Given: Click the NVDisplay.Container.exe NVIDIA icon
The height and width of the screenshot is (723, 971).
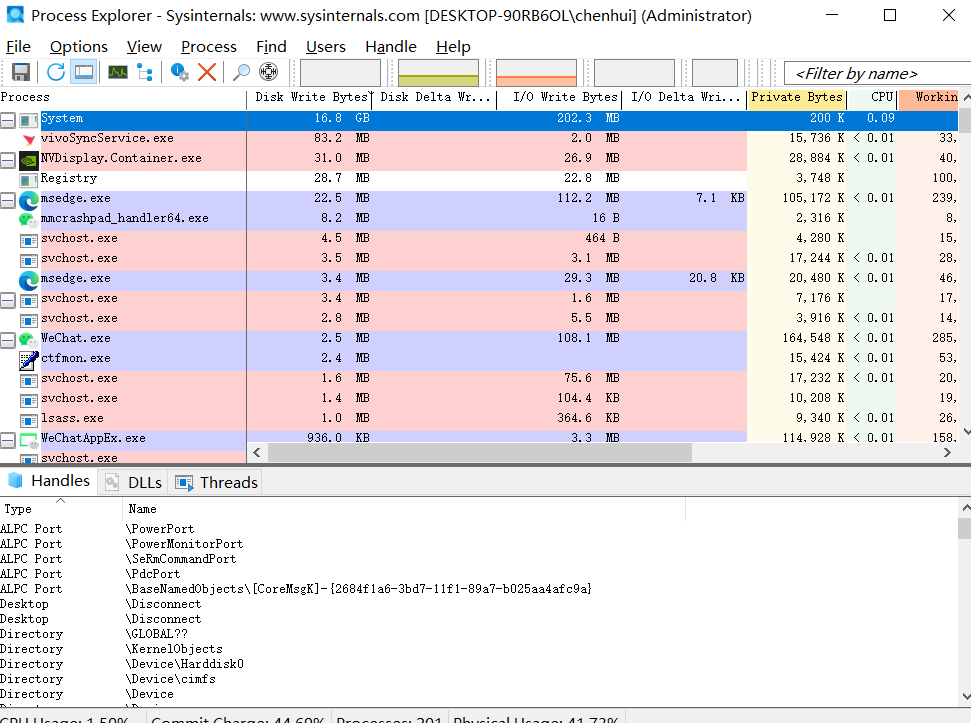Looking at the screenshot, I should (x=28, y=160).
